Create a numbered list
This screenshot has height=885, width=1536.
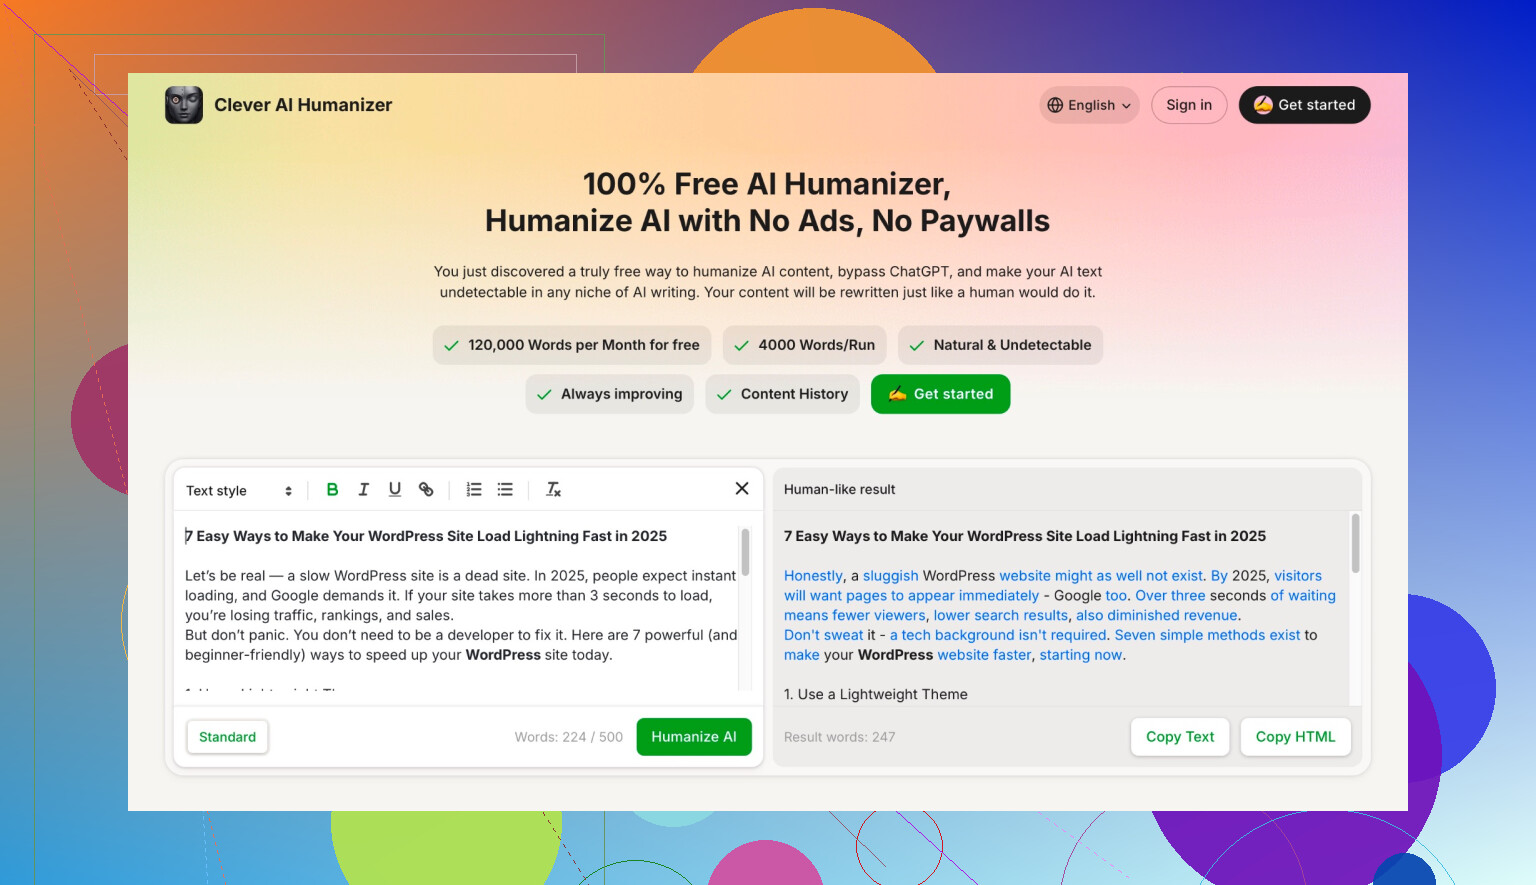[474, 489]
